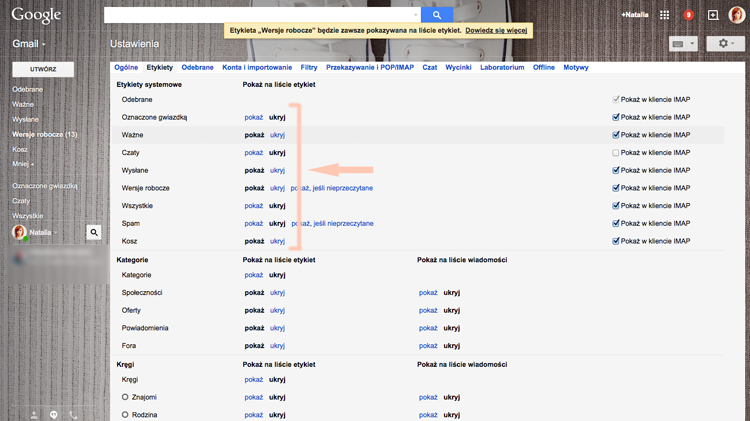Toggle IMAP checkbox for Oznaczone gwiazdką

tap(616, 117)
